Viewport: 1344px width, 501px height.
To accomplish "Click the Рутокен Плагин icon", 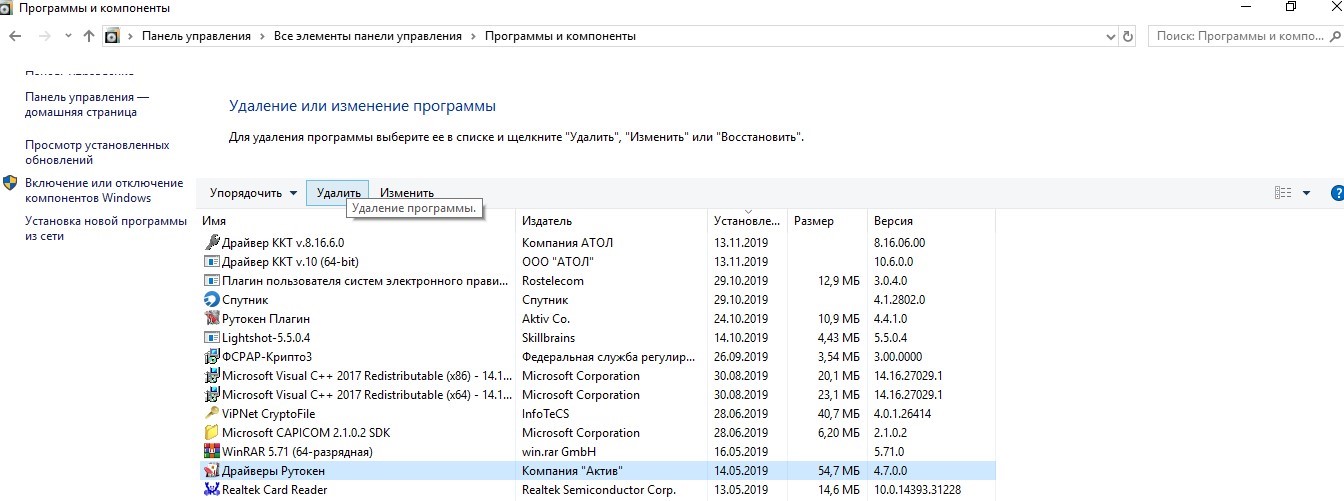I will point(211,319).
